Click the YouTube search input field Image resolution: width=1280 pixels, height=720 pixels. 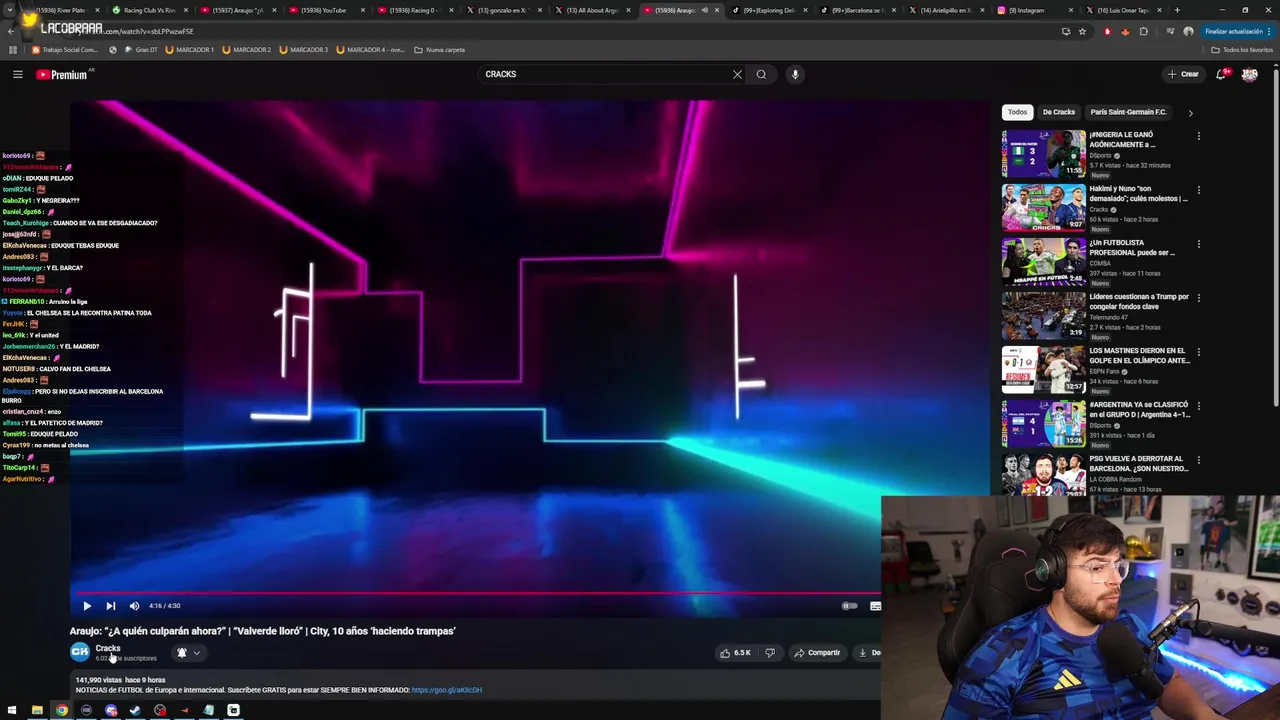(605, 74)
